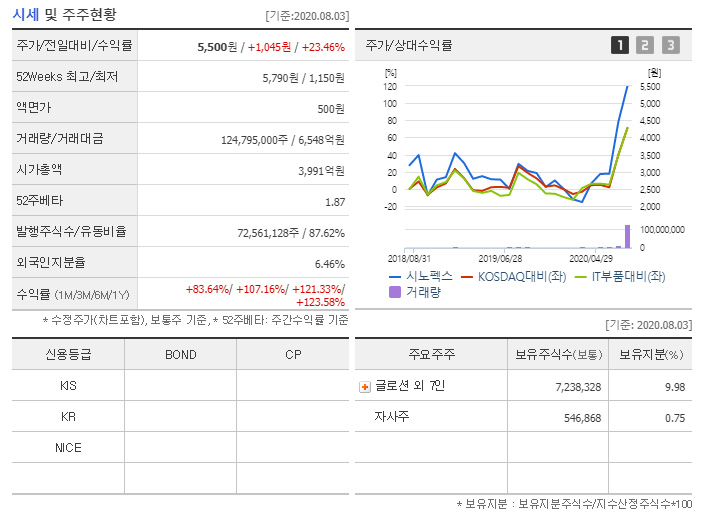Viewport: 701px width, 512px height.
Task: Click the green IT부품대비 legend marker
Action: pos(580,277)
